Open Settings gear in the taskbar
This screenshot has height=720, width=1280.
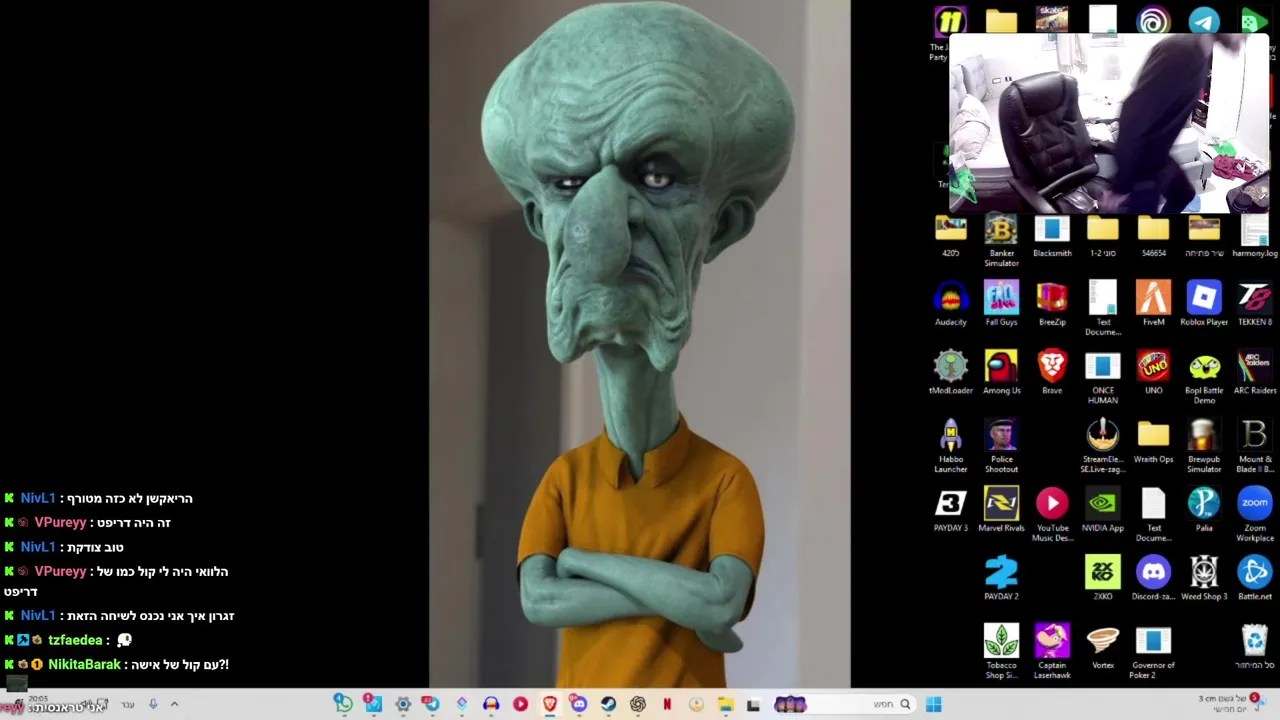click(403, 704)
